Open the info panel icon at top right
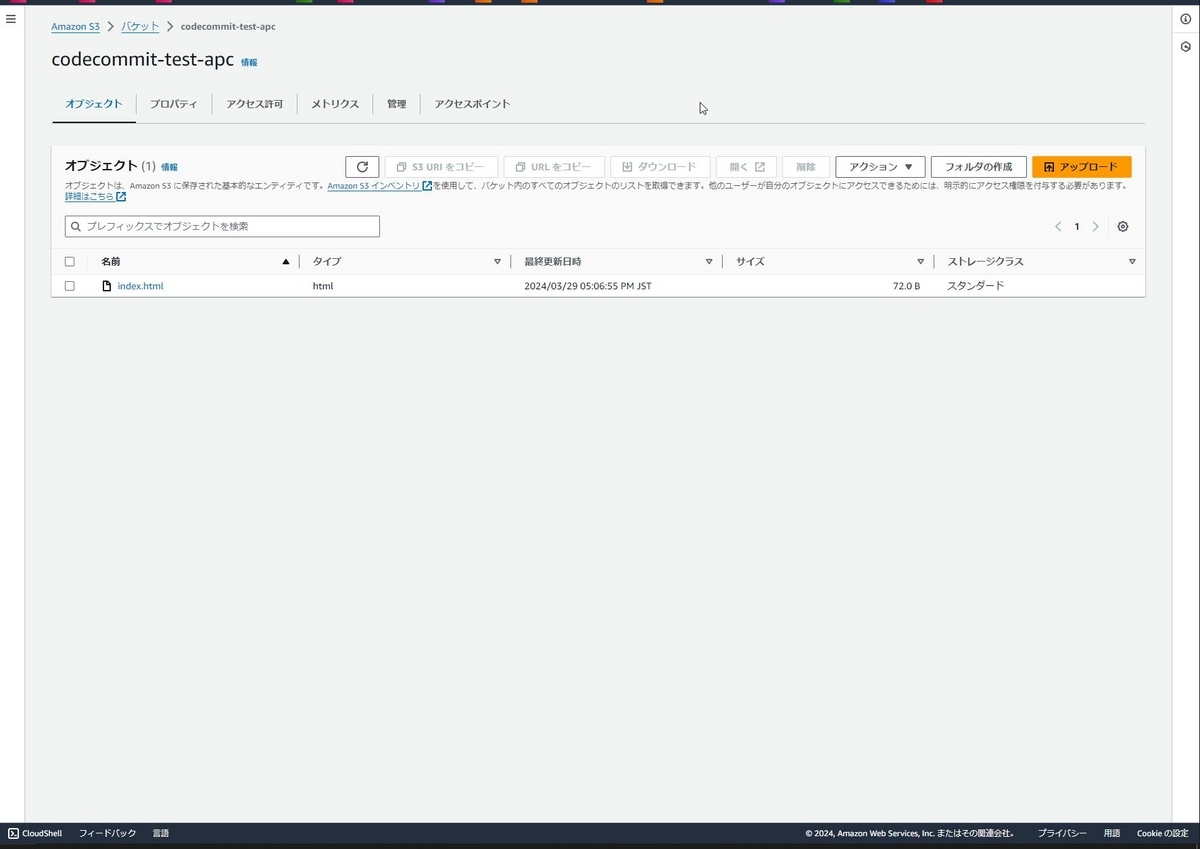This screenshot has height=849, width=1200. click(1185, 19)
